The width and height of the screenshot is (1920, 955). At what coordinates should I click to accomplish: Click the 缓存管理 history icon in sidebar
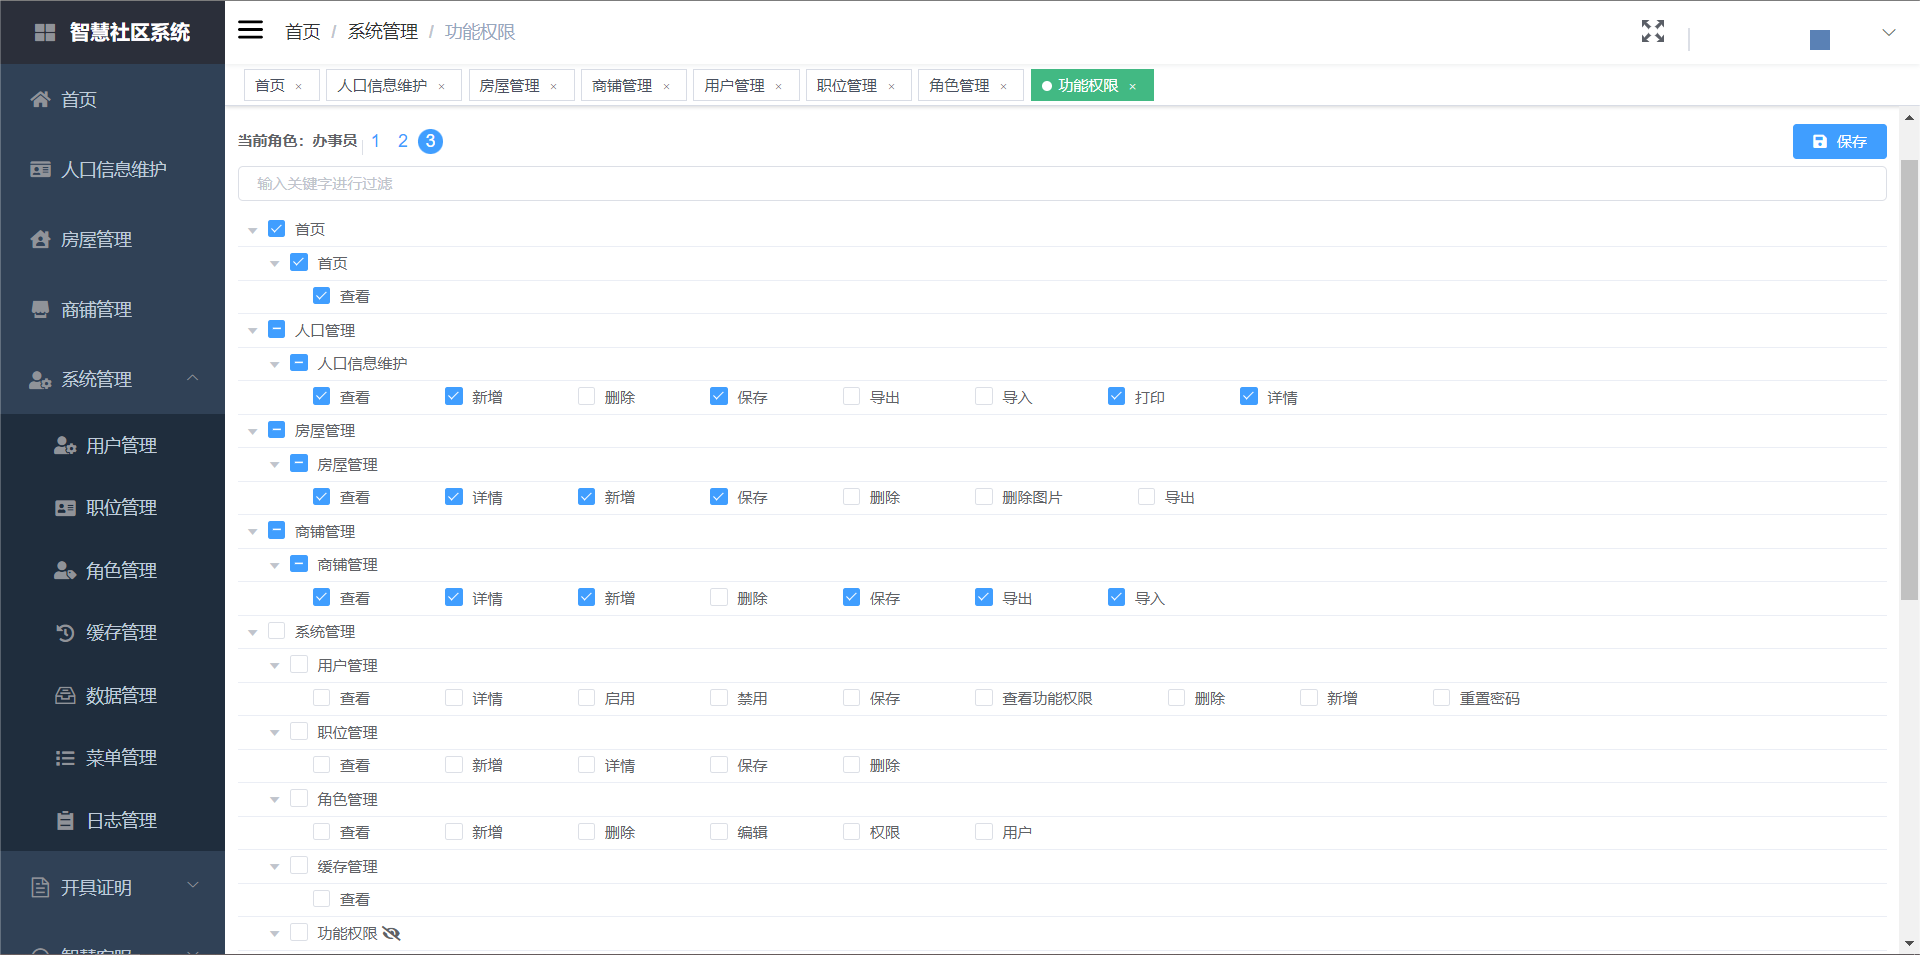click(x=65, y=633)
